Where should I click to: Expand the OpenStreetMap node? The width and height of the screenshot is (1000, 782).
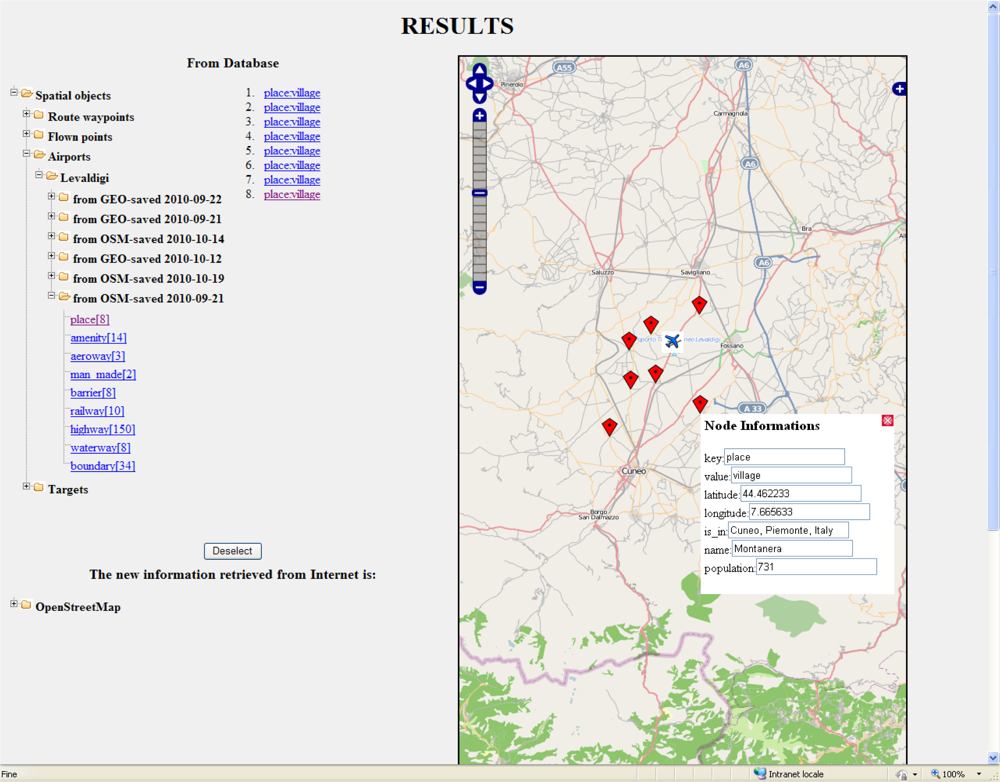click(13, 603)
